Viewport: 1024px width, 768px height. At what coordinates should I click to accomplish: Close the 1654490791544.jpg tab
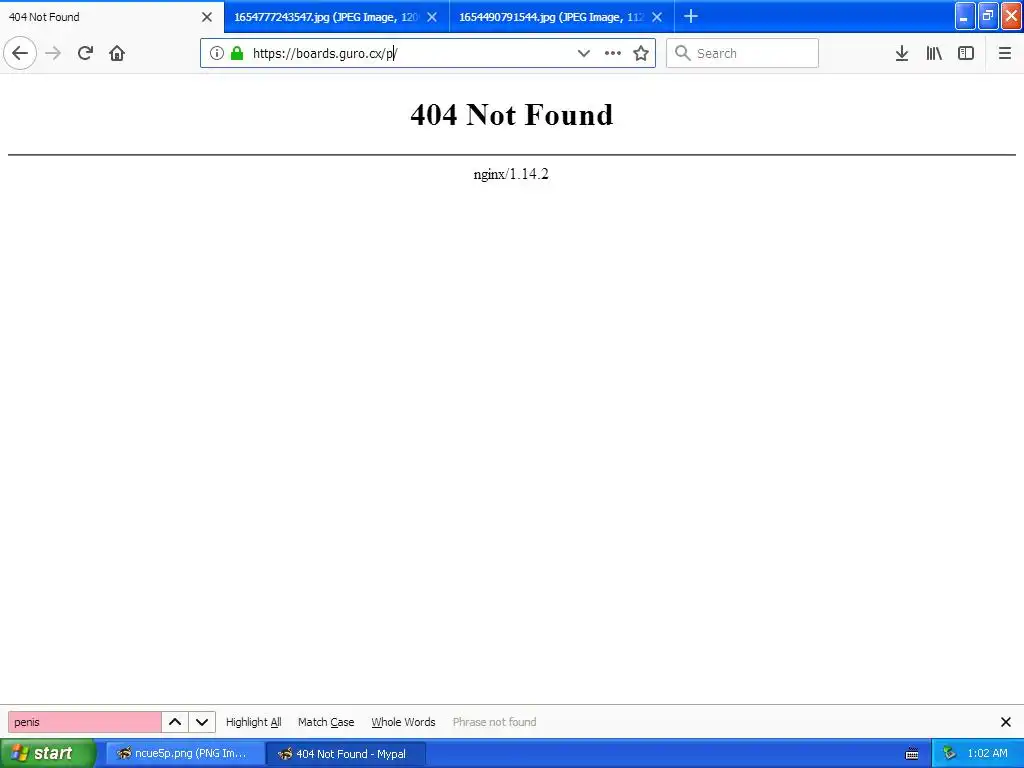click(x=657, y=17)
